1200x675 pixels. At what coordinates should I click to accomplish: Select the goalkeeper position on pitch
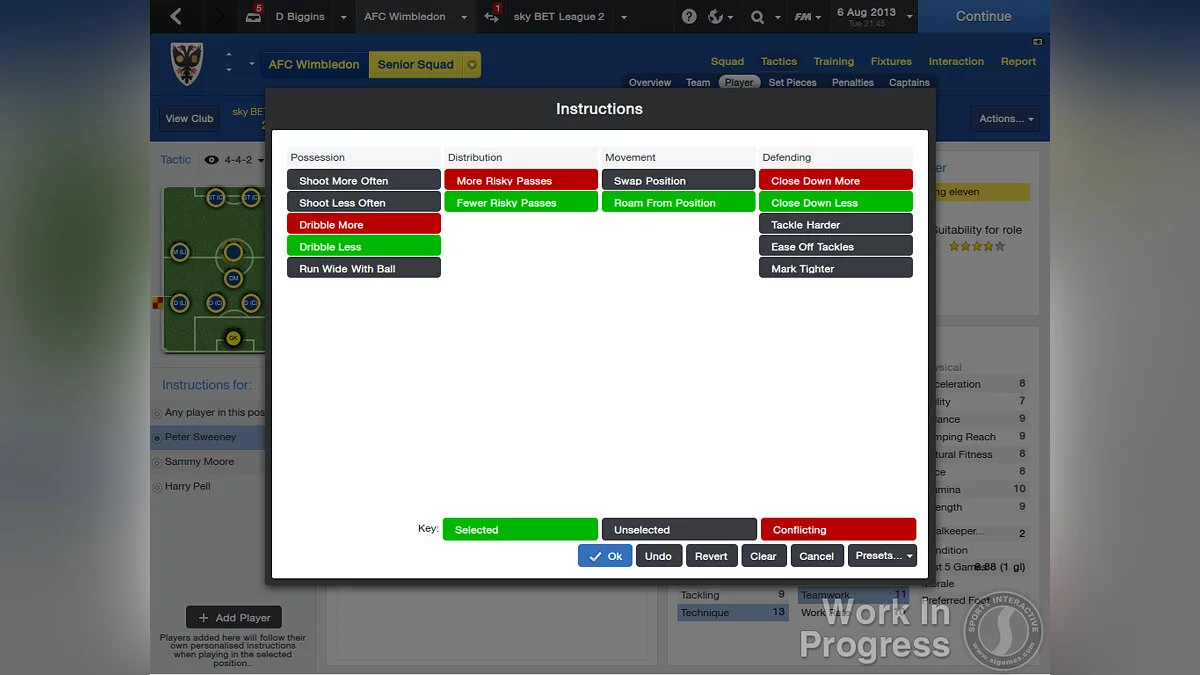233,338
